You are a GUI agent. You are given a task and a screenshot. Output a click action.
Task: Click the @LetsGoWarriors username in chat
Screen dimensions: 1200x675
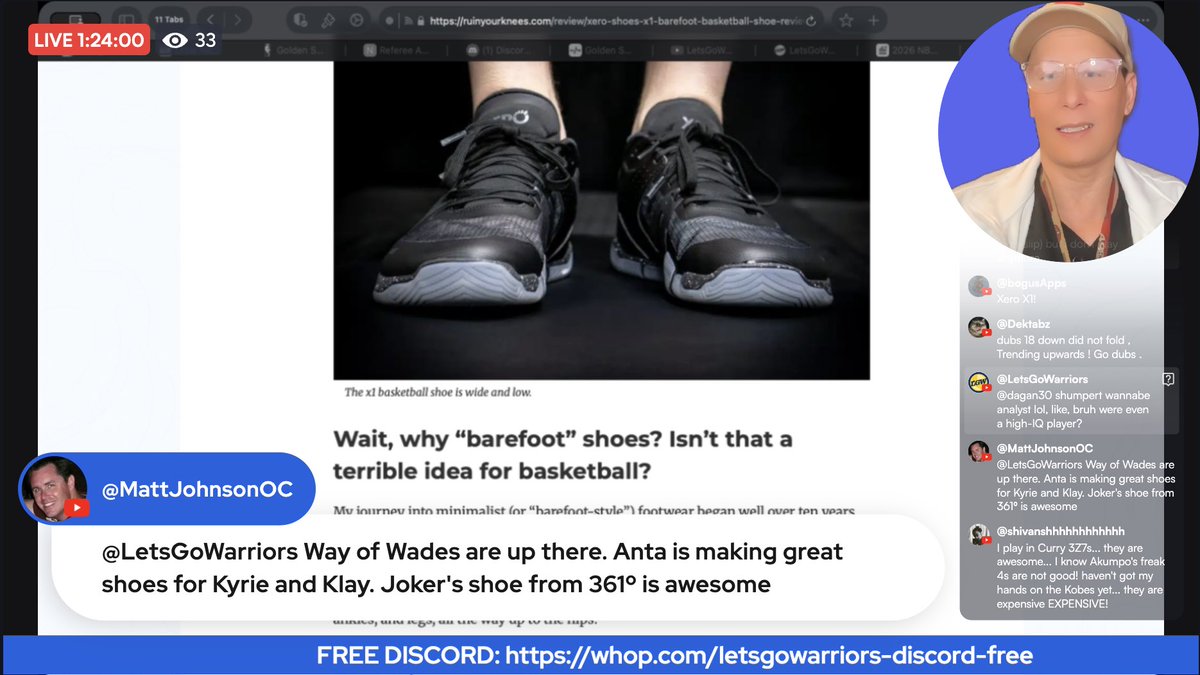click(x=1042, y=379)
